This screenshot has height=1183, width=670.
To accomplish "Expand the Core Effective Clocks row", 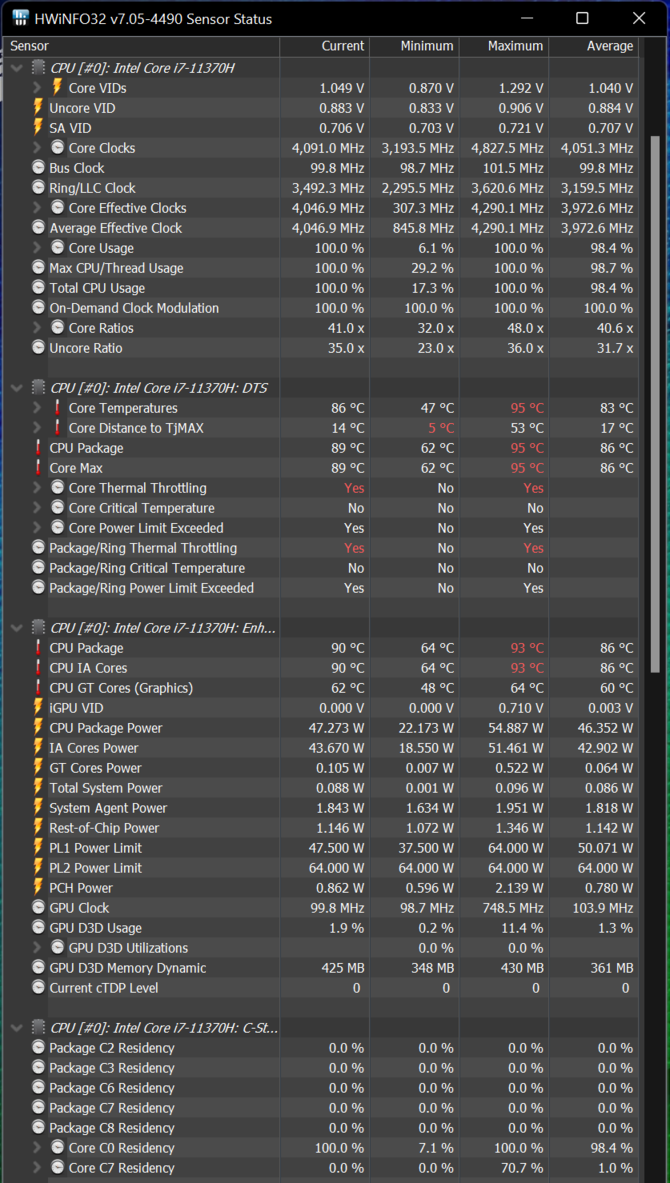I will [x=37, y=207].
